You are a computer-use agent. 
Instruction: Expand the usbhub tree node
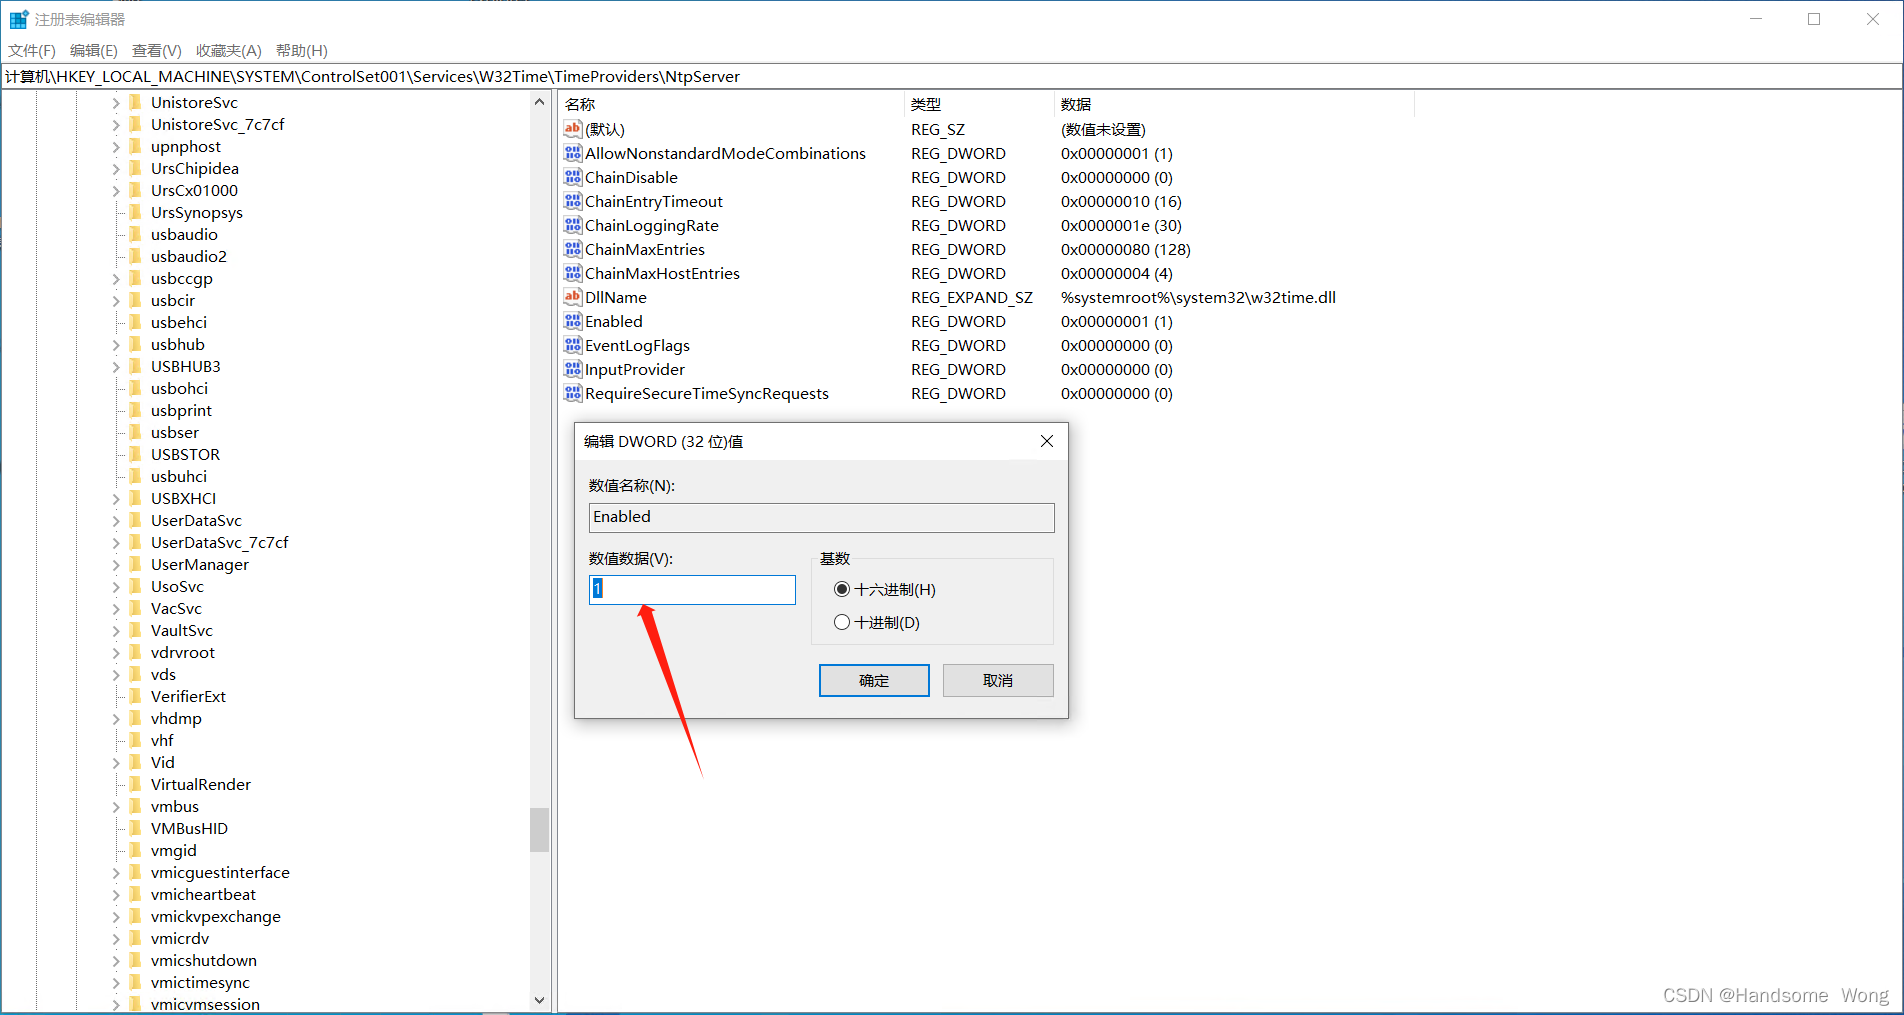pos(116,344)
